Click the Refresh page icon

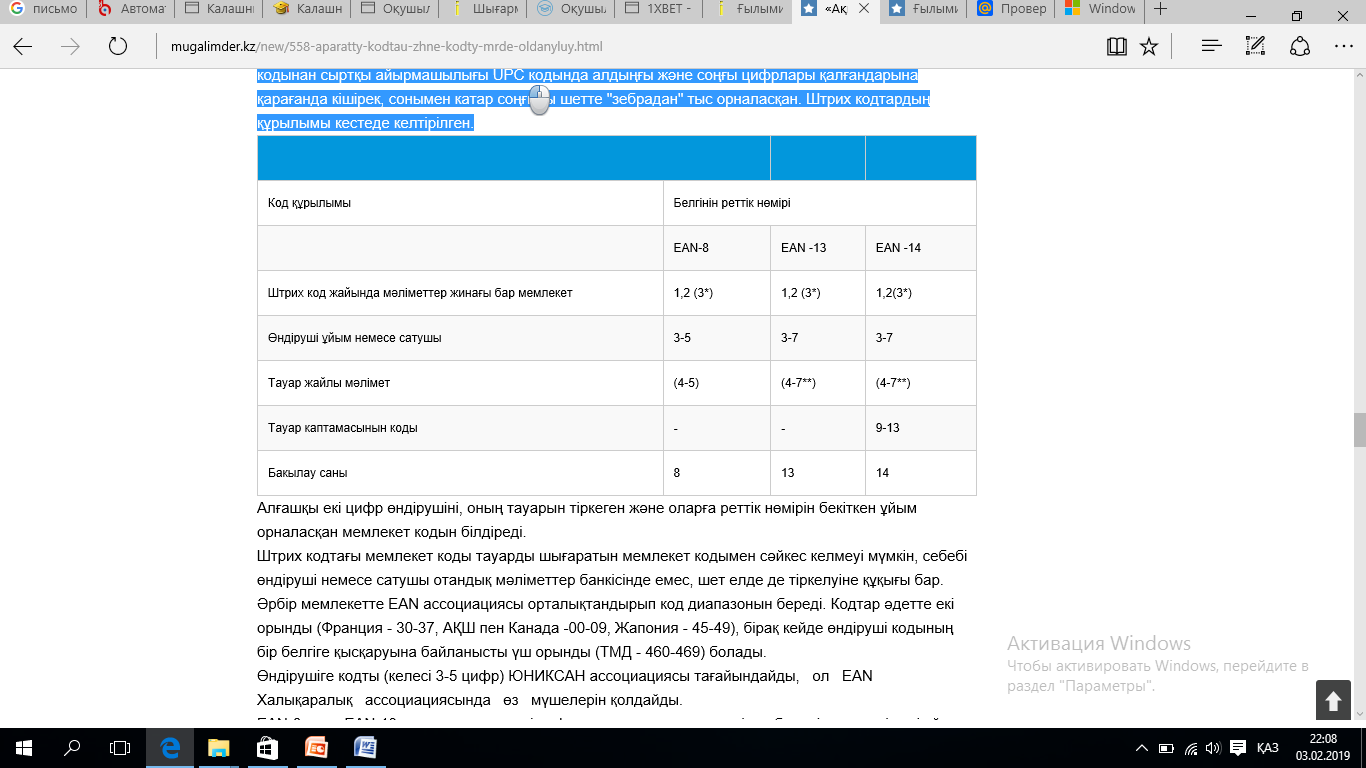(118, 46)
